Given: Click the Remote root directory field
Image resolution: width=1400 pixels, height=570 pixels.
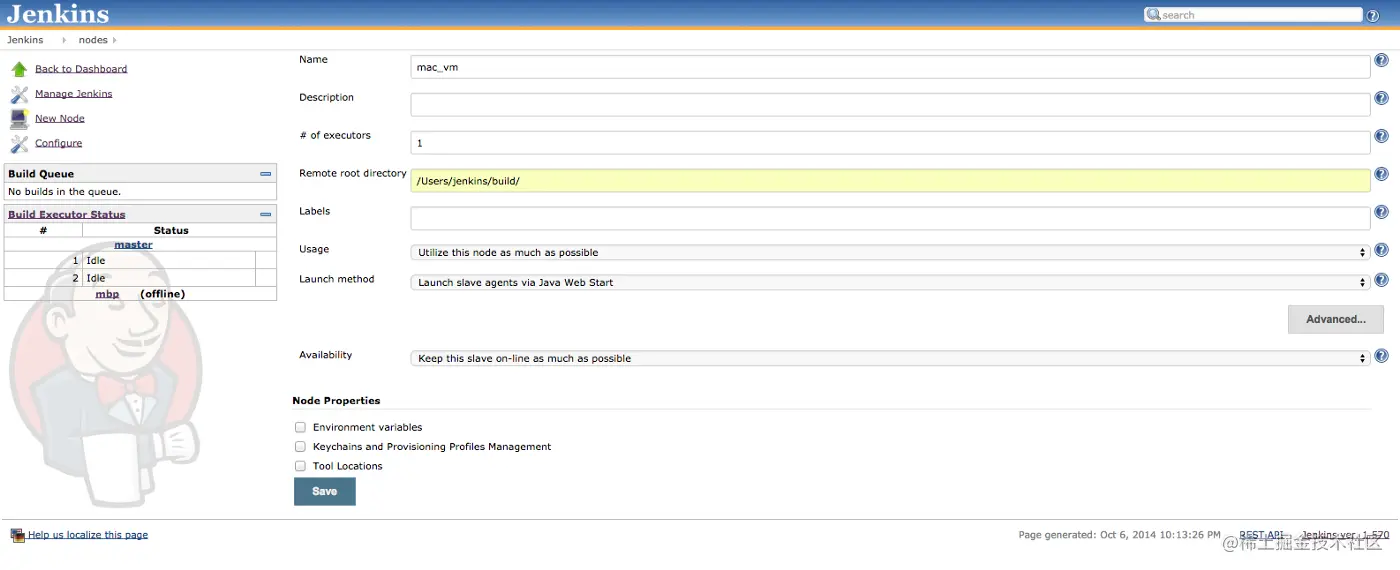Looking at the screenshot, I should point(890,180).
